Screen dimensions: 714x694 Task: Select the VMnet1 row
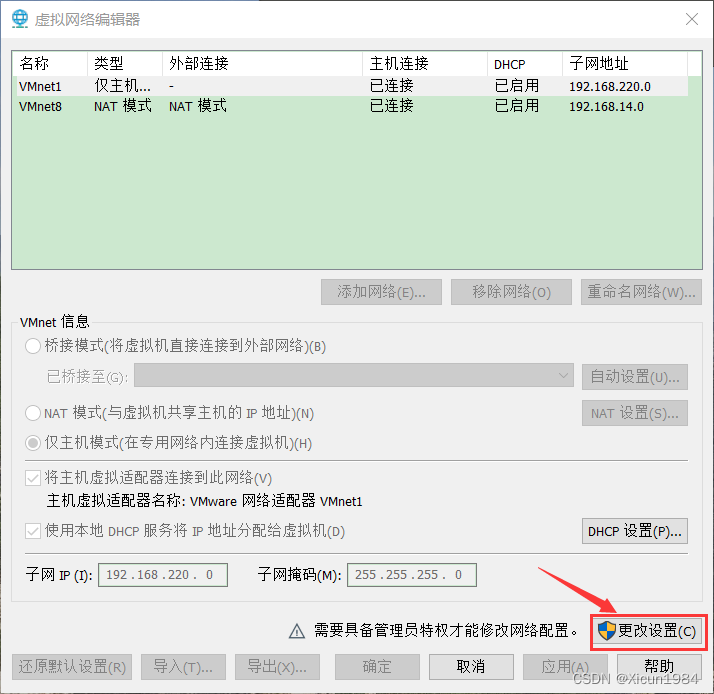pyautogui.click(x=352, y=86)
